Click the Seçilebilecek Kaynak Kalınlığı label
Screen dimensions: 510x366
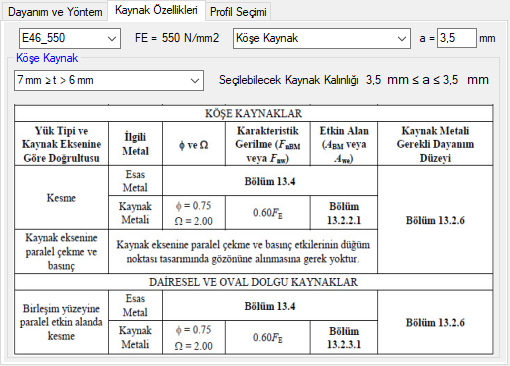click(x=288, y=80)
